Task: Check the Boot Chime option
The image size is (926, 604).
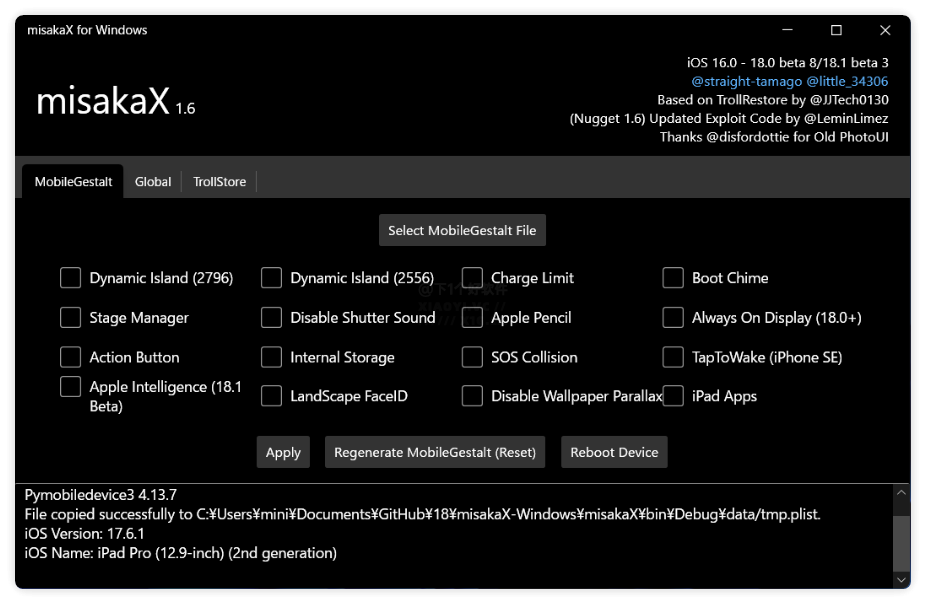Action: point(673,277)
